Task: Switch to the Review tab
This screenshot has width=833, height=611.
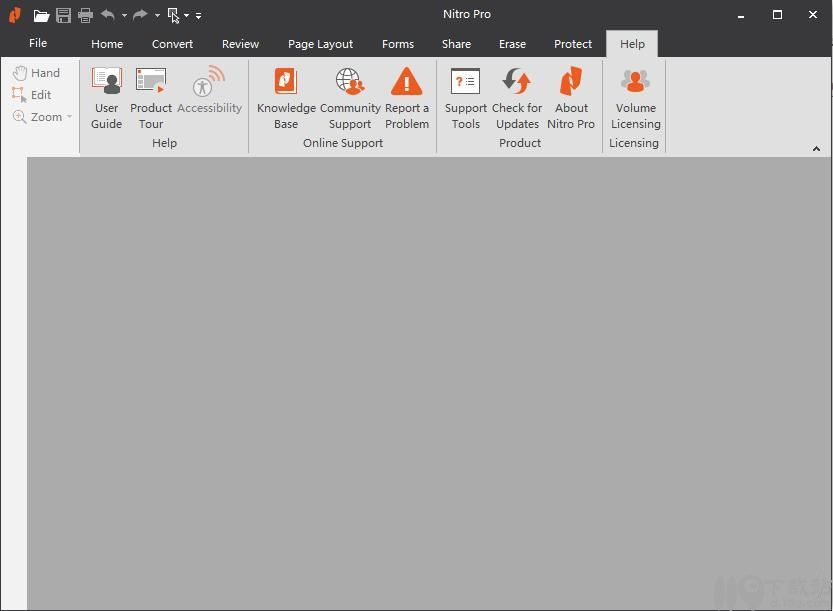Action: click(x=240, y=44)
